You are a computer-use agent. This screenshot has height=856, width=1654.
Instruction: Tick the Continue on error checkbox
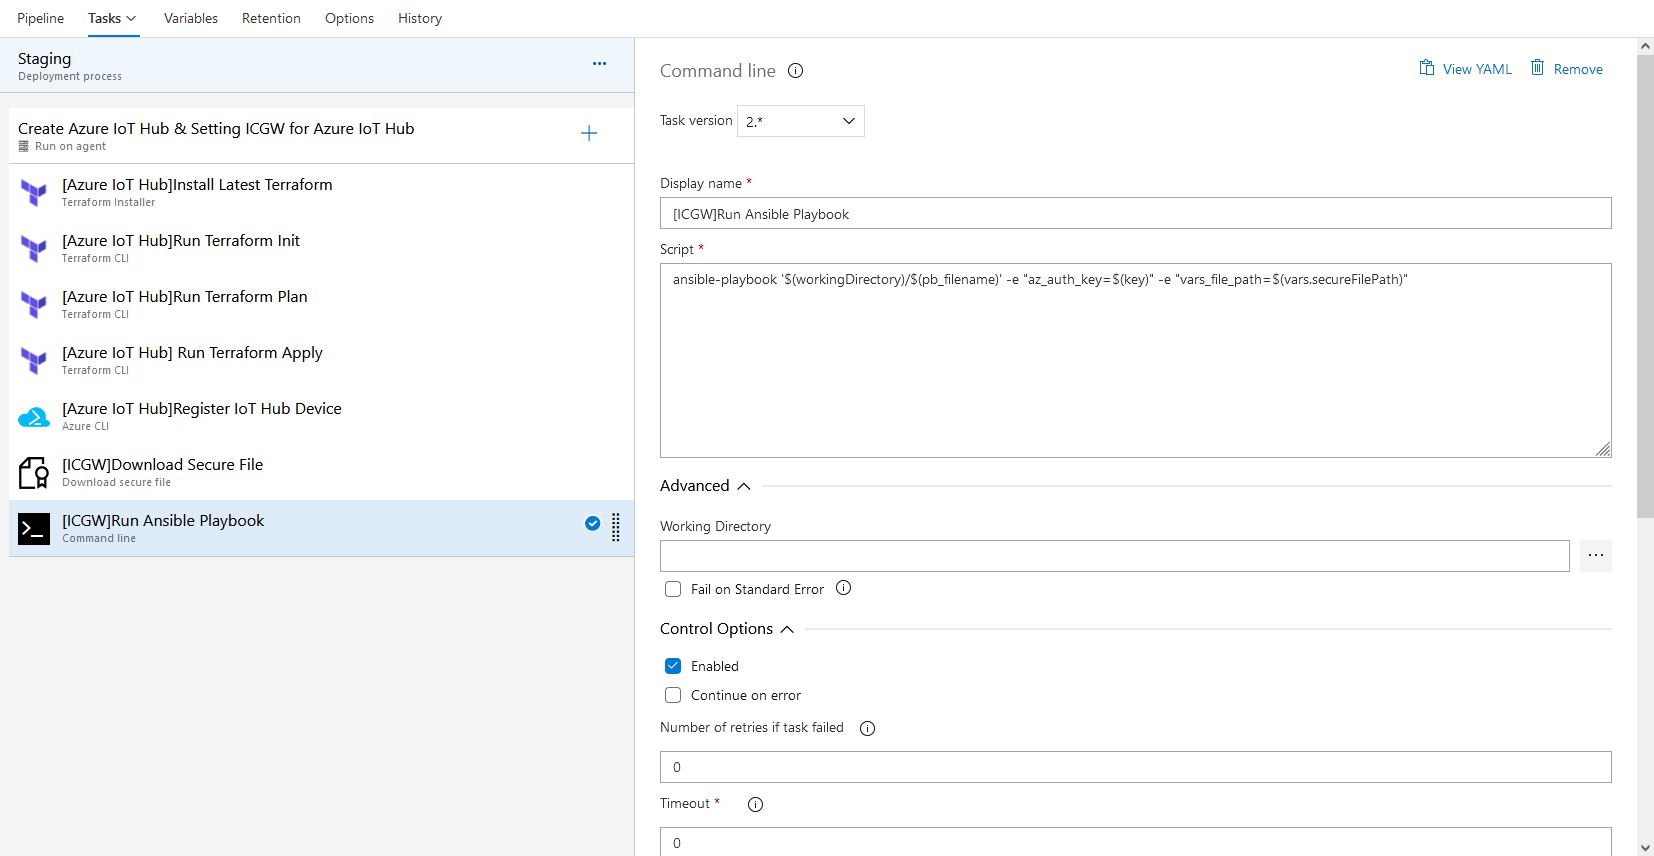click(673, 695)
